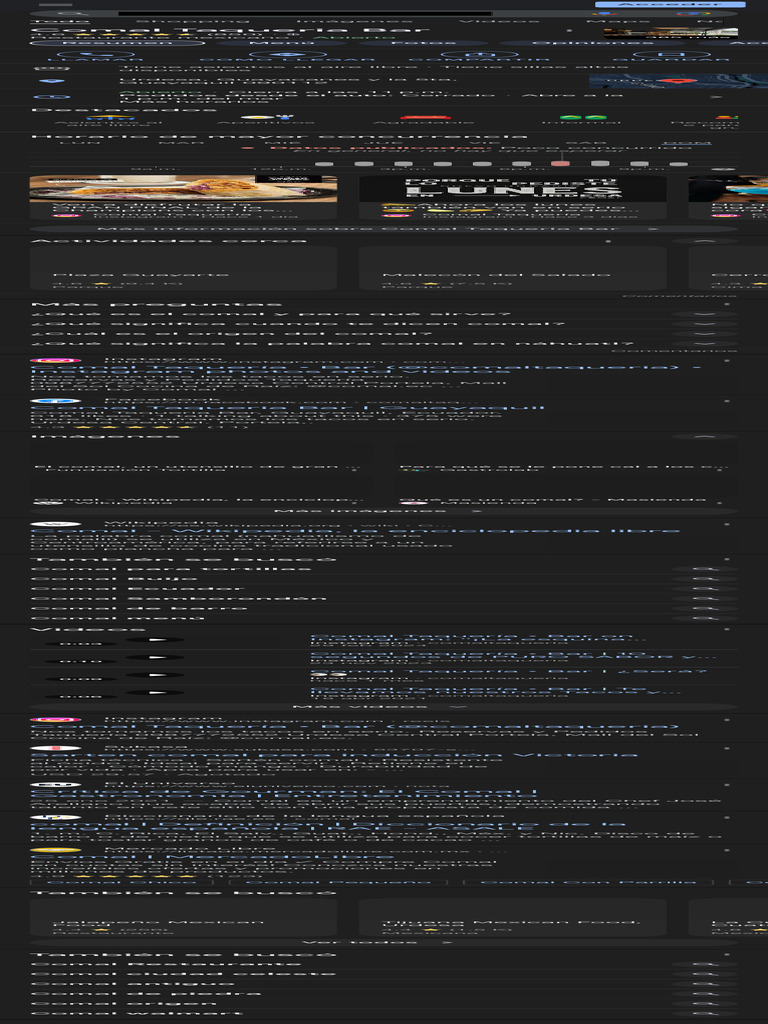Collapse the Imágenes section chevron

tap(705, 436)
